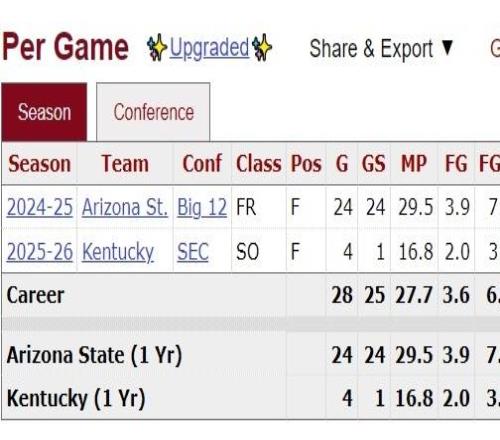Image resolution: width=500 pixels, height=440 pixels.
Task: Open the Arizona St. team link
Action: coord(125,207)
